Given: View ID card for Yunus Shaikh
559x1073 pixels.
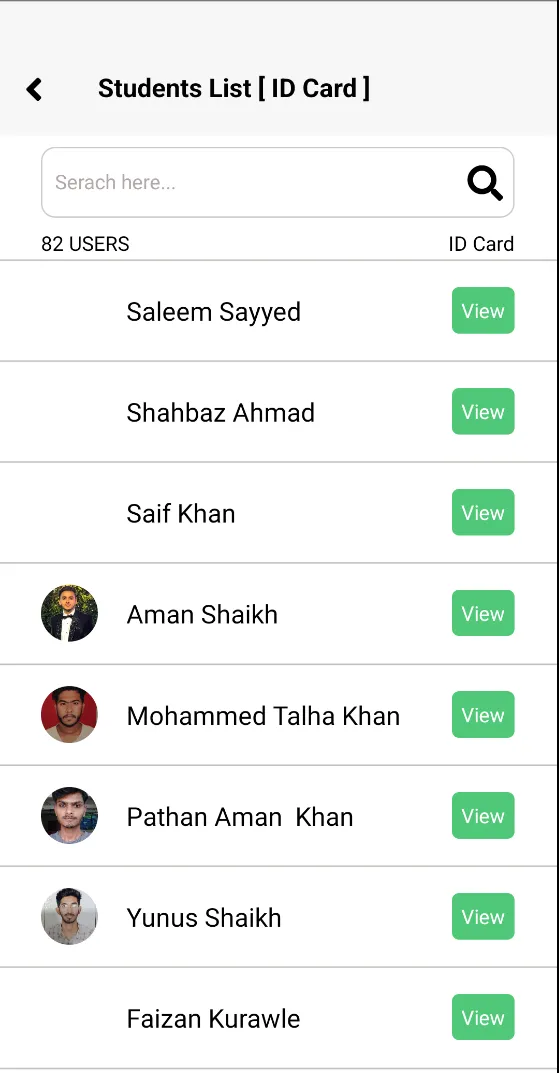Looking at the screenshot, I should [x=483, y=916].
